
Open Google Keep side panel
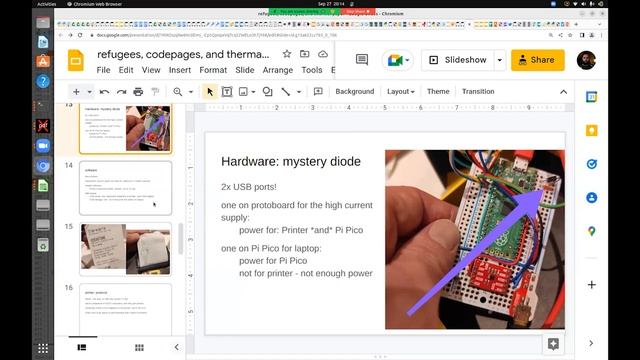pyautogui.click(x=591, y=131)
